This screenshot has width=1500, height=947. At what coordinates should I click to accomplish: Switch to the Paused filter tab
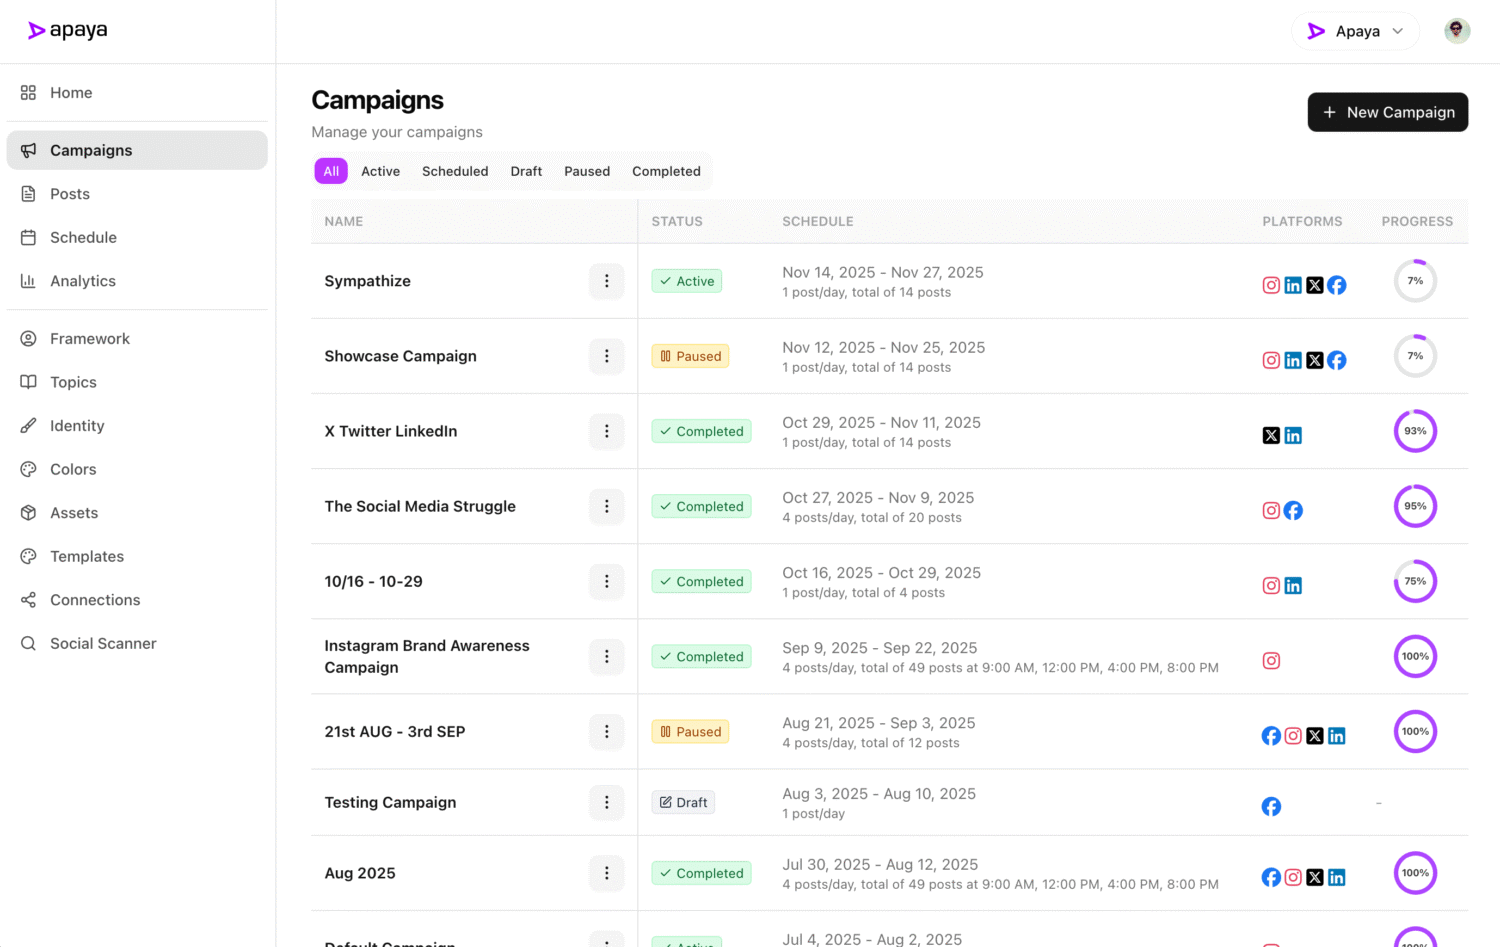[587, 171]
